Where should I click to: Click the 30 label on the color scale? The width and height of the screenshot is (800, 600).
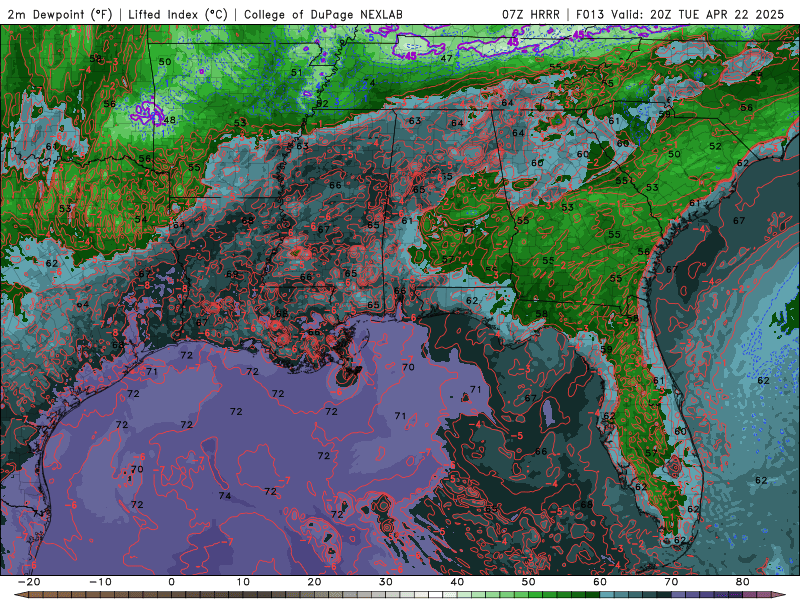point(386,582)
